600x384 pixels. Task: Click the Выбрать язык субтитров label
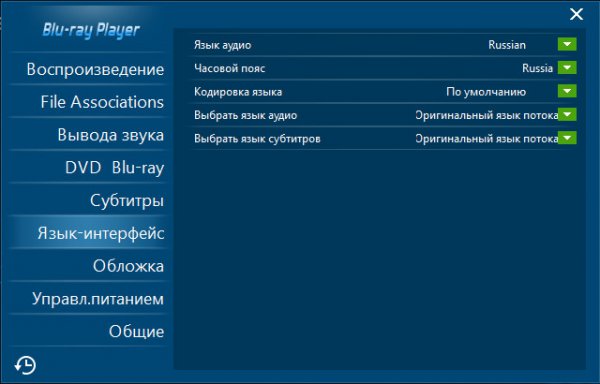[257, 138]
